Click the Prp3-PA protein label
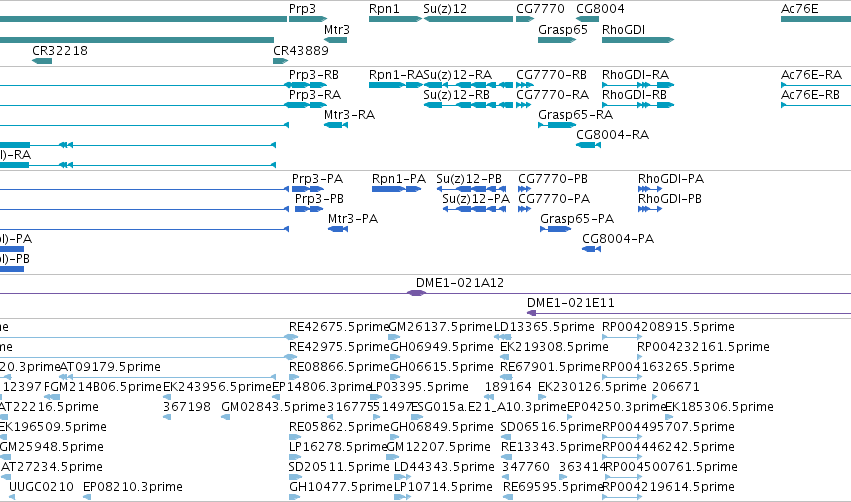The image size is (851, 502). click(x=317, y=179)
